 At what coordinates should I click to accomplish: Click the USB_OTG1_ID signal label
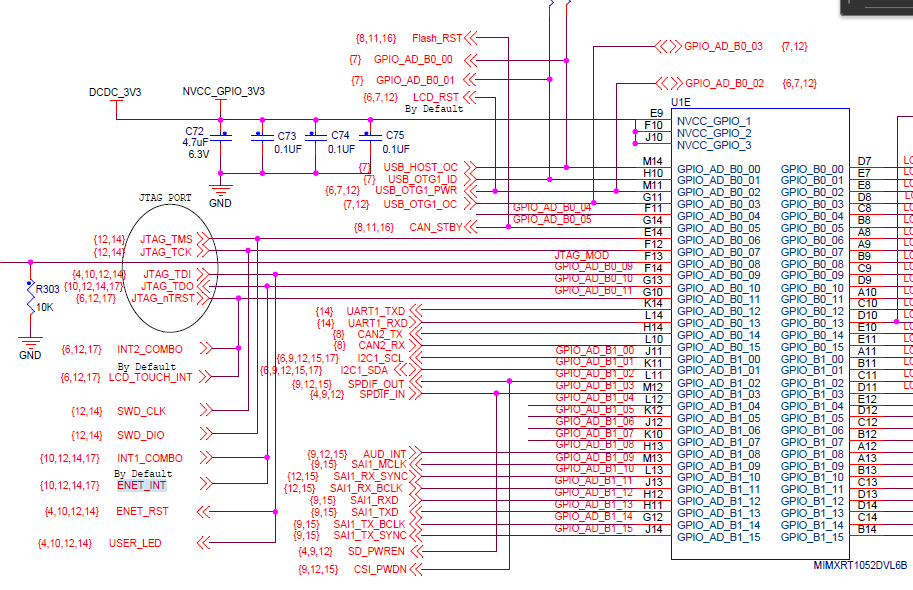423,179
